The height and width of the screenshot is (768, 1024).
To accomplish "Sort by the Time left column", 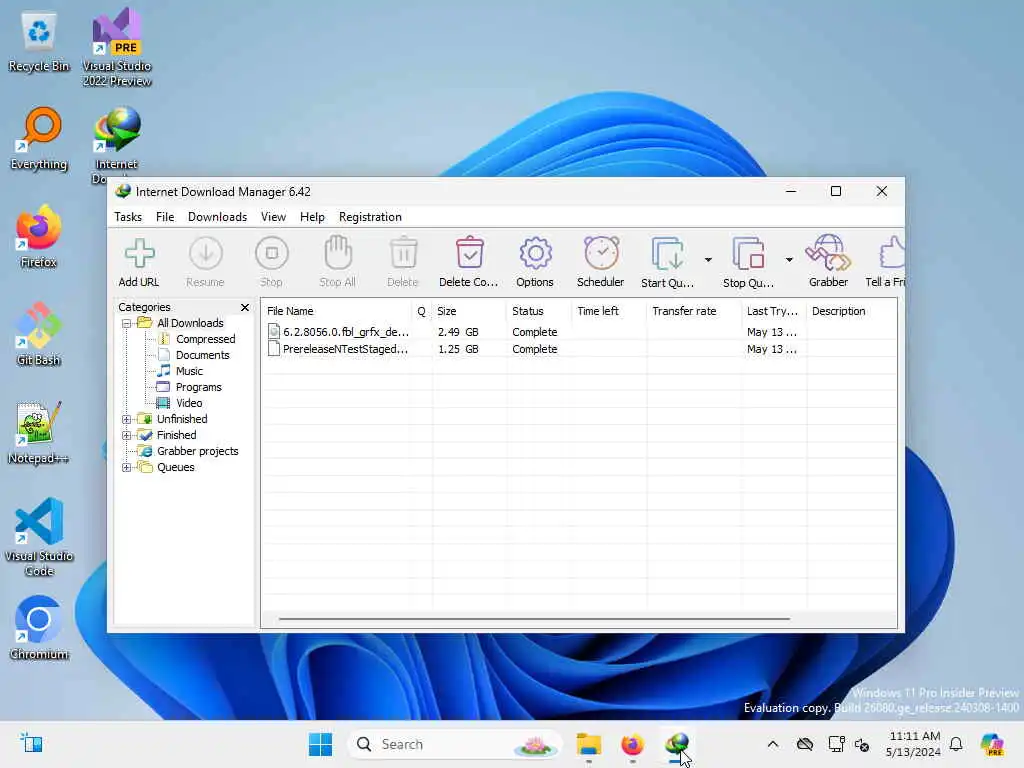I will pyautogui.click(x=609, y=311).
